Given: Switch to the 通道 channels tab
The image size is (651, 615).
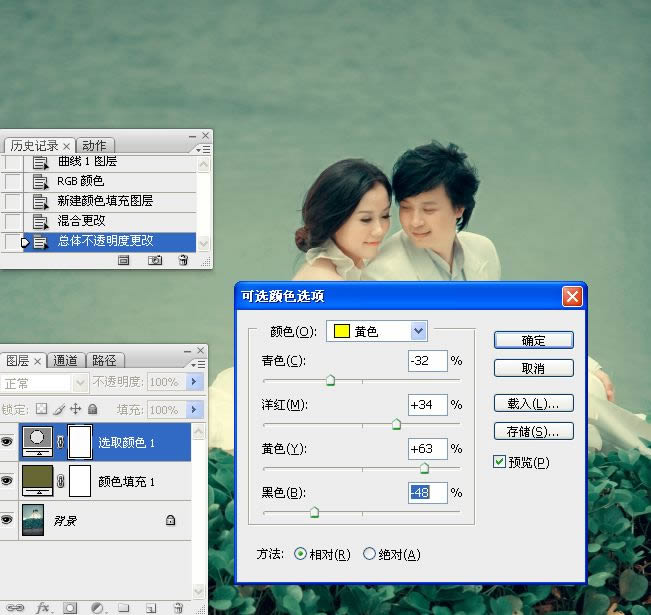Looking at the screenshot, I should pos(66,361).
